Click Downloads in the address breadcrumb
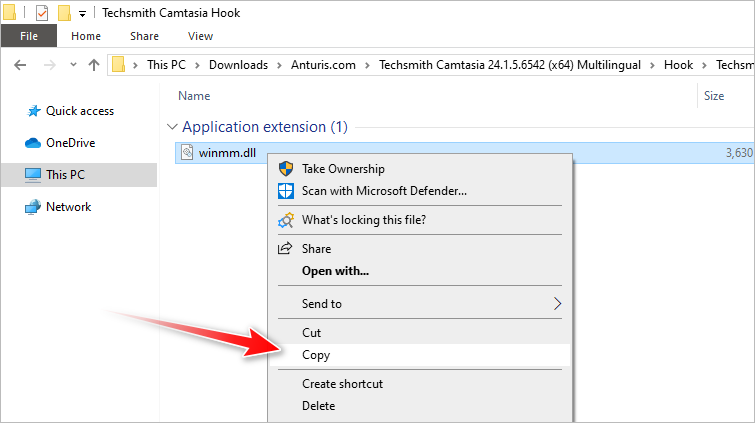This screenshot has height=423, width=755. (238, 65)
